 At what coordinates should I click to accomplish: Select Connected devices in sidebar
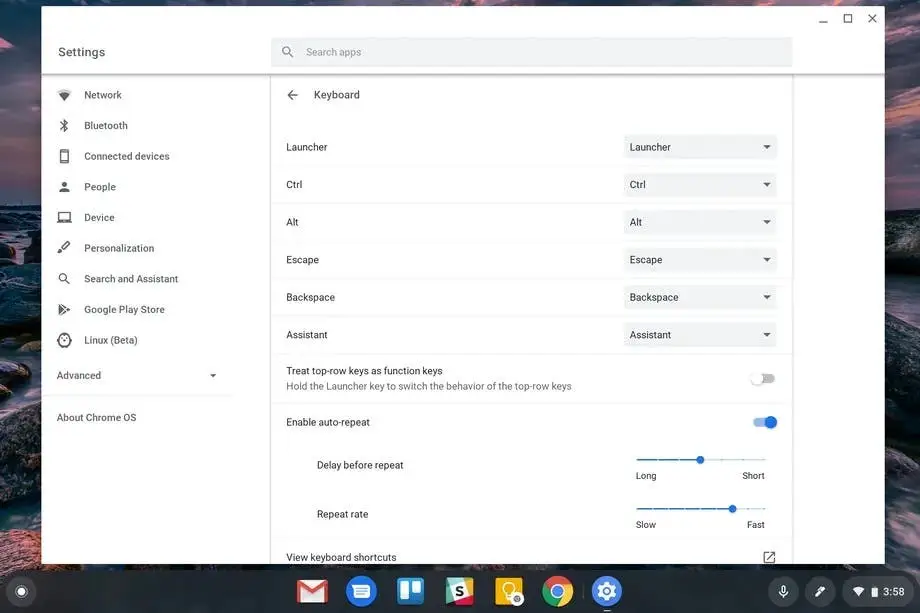coord(127,156)
